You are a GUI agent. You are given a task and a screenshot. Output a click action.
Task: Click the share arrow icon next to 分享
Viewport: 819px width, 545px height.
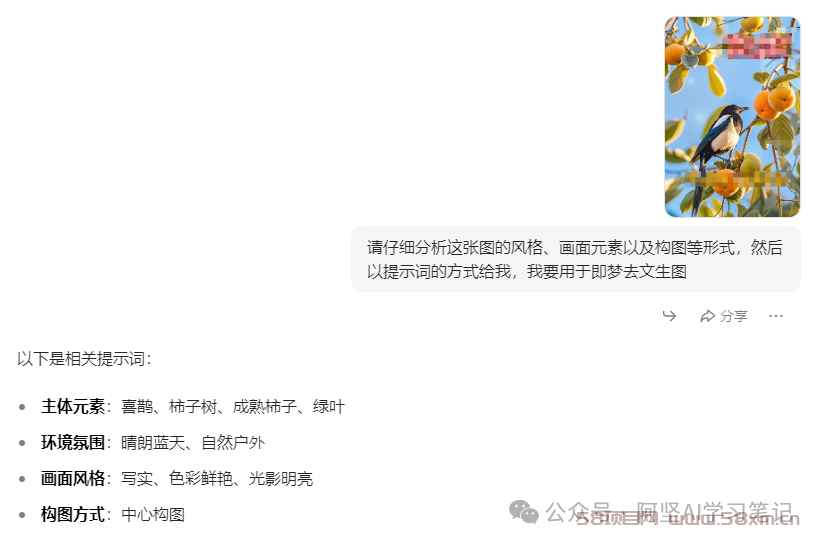(707, 316)
